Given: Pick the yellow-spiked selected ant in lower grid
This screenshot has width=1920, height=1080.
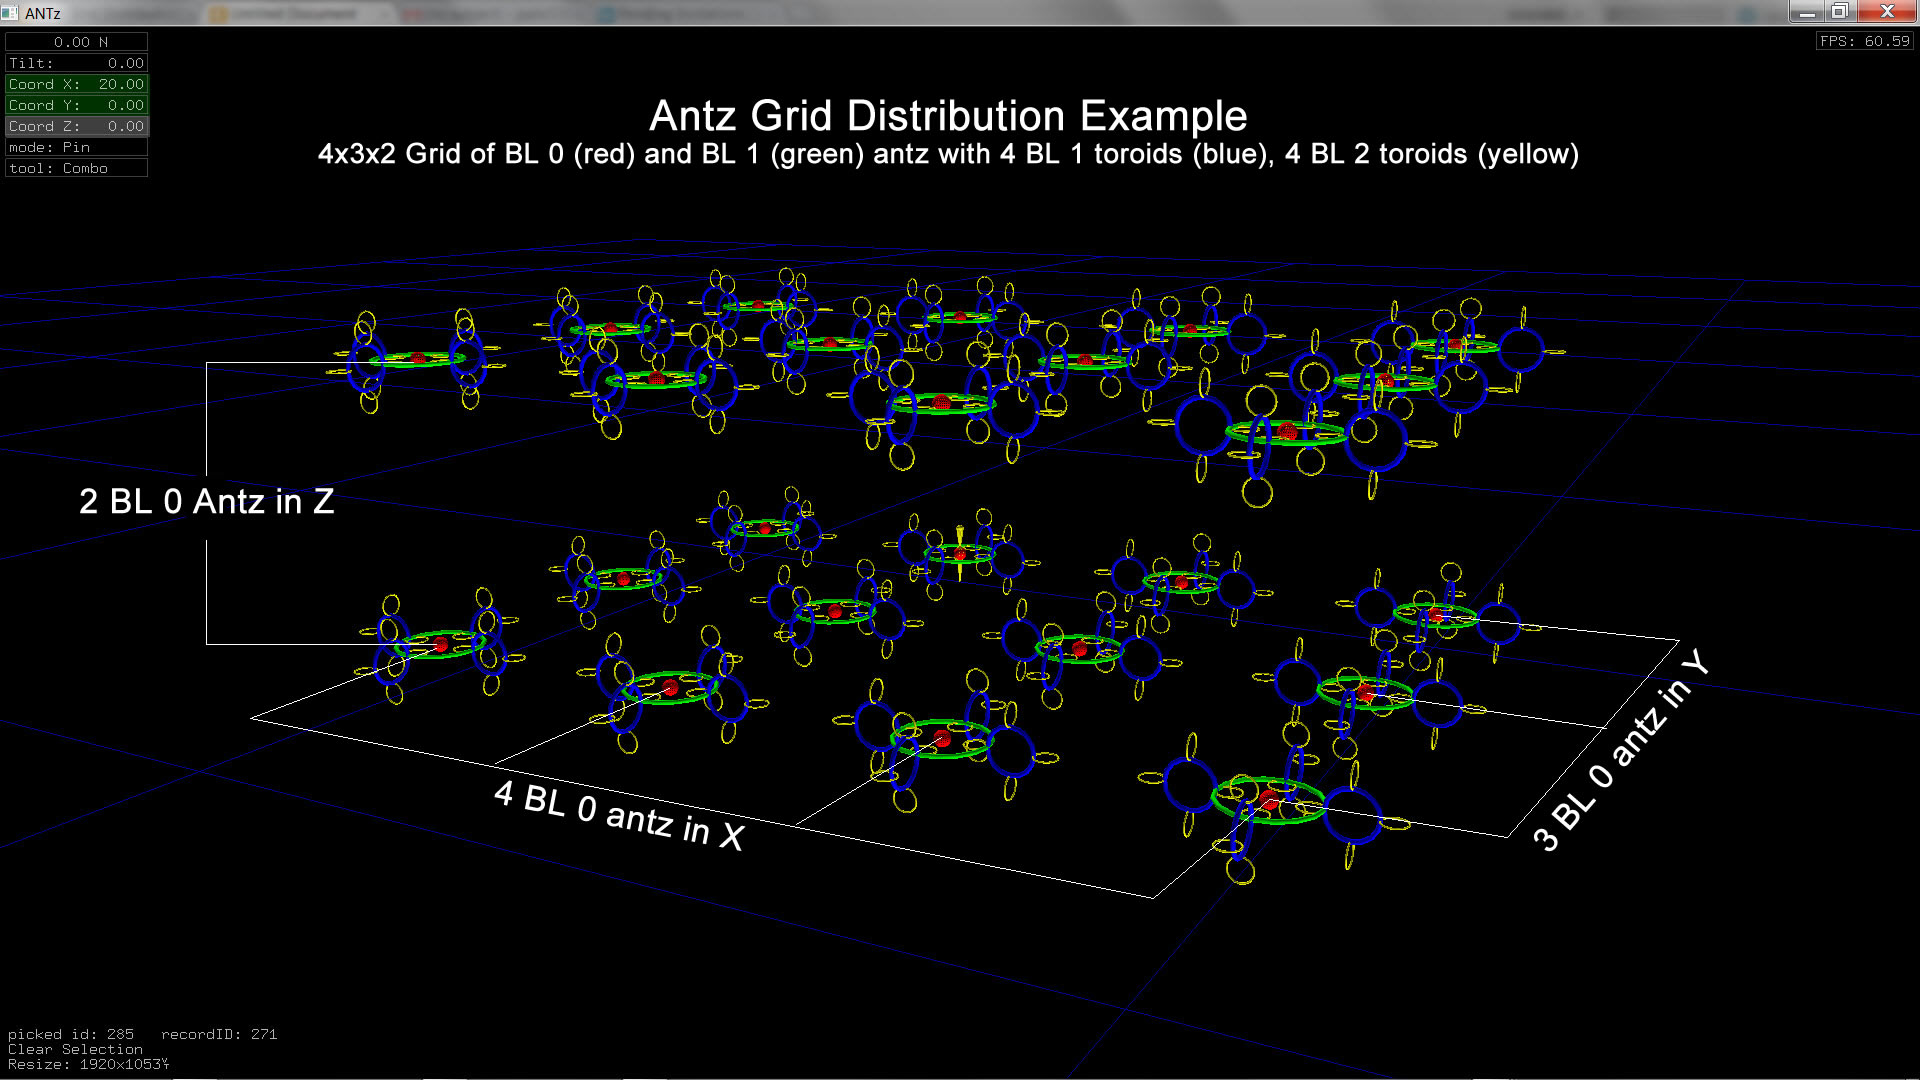Looking at the screenshot, I should point(960,553).
